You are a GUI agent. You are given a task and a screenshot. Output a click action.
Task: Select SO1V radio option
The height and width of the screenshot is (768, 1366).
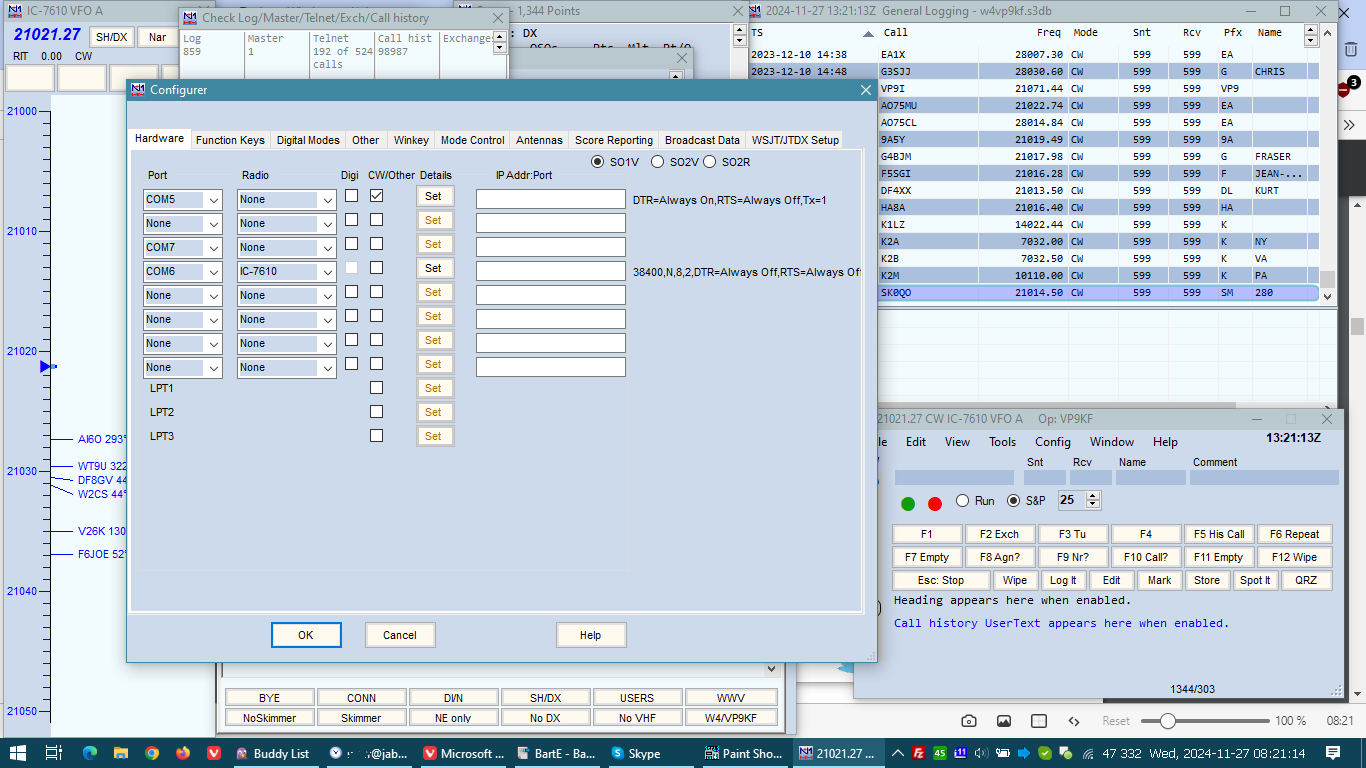[x=598, y=162]
